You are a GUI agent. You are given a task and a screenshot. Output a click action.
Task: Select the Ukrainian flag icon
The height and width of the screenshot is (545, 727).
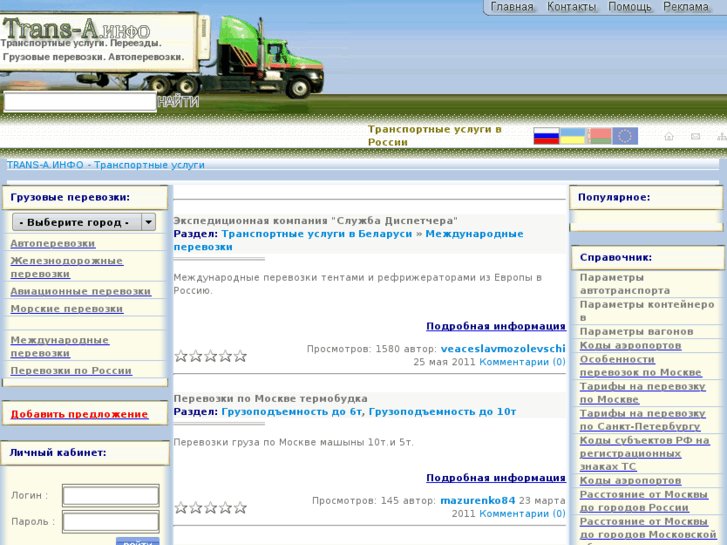tap(573, 136)
